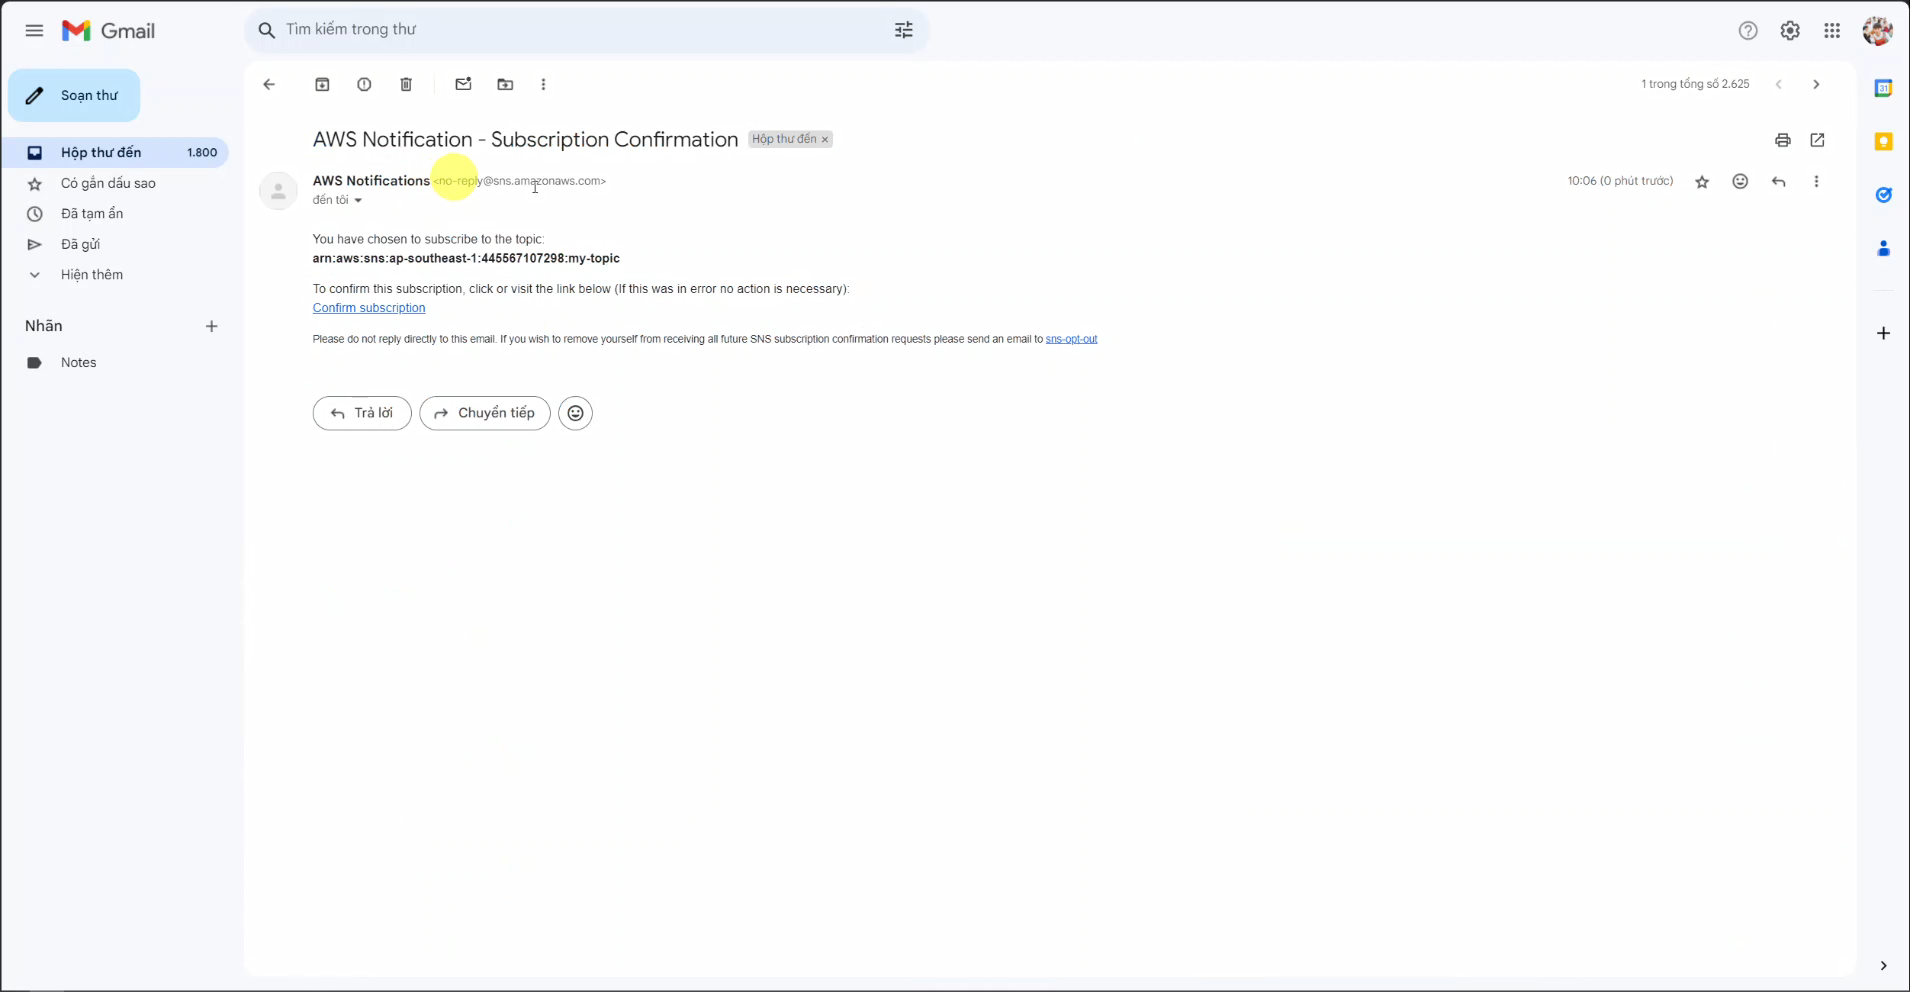1910x992 pixels.
Task: Open the Đã gửi folder
Action: point(80,244)
